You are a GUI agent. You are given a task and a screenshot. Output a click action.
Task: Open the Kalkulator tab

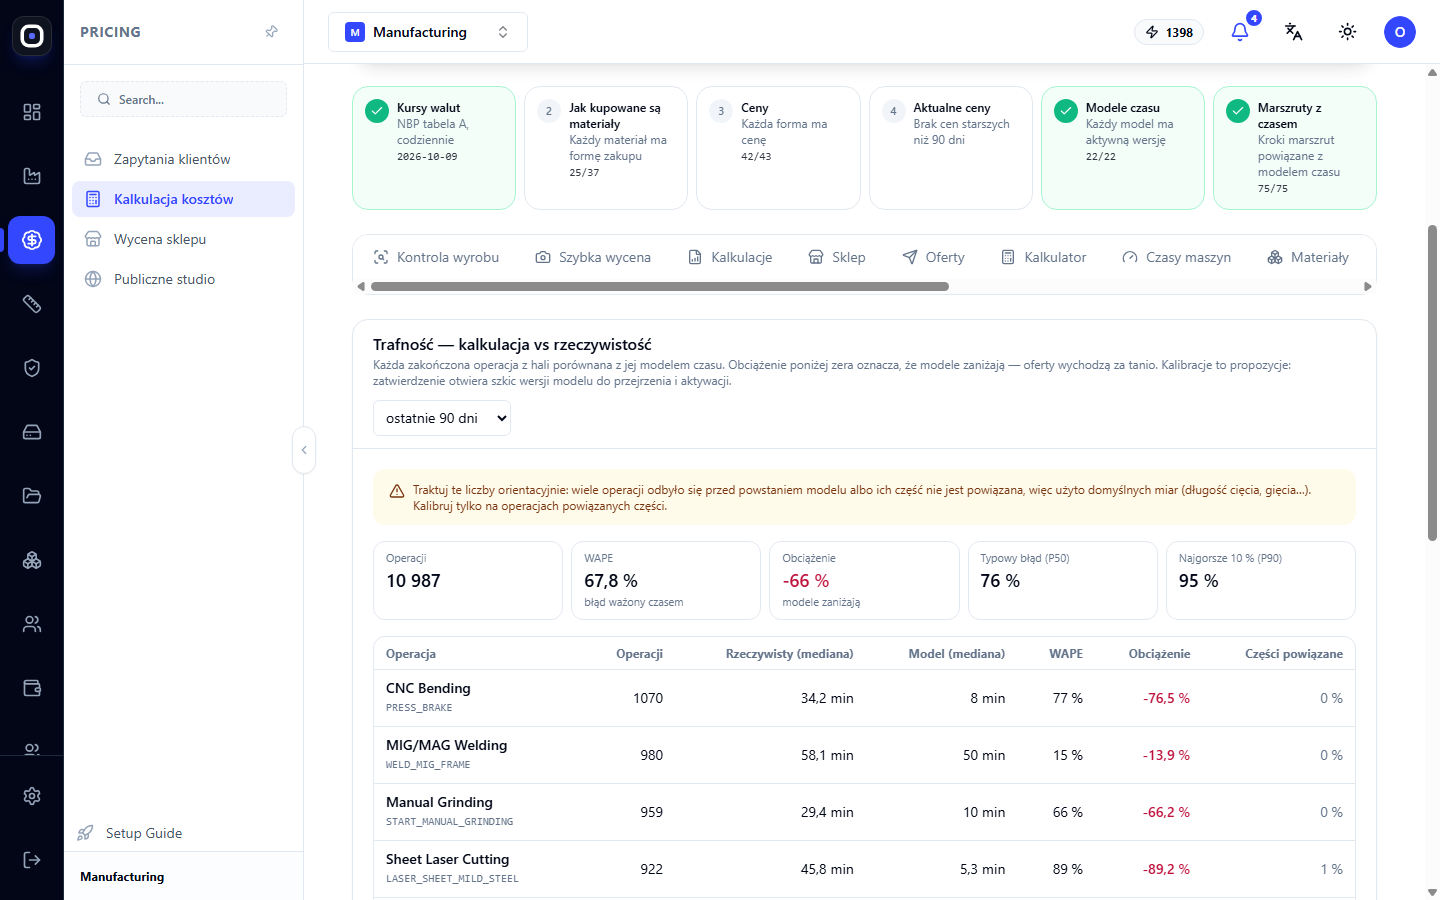click(x=1044, y=257)
